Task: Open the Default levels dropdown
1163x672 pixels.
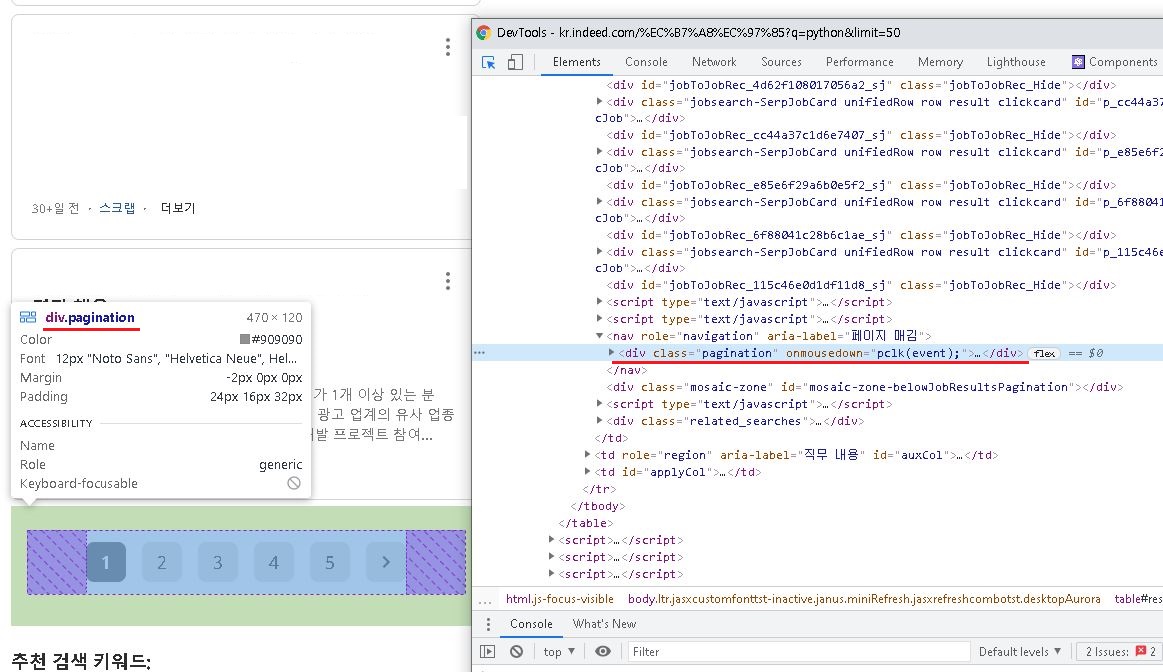Action: point(1019,651)
